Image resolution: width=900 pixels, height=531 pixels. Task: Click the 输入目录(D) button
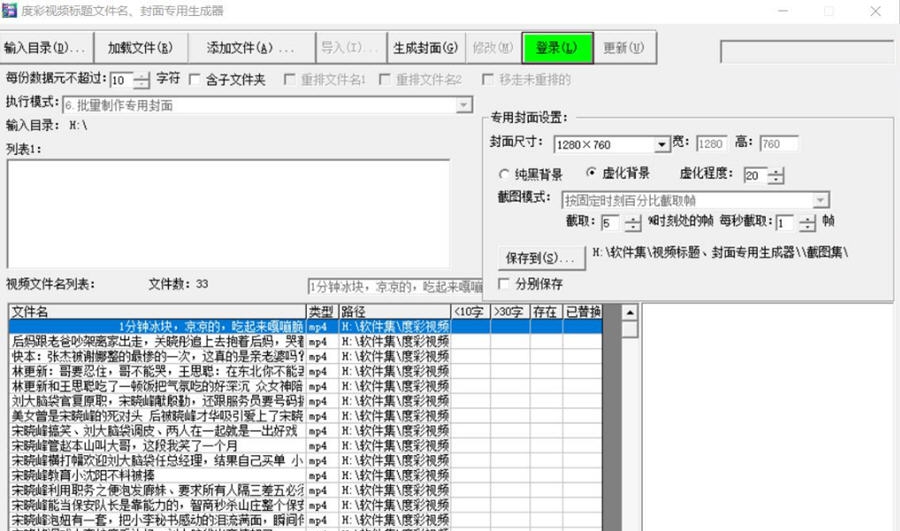(x=46, y=48)
